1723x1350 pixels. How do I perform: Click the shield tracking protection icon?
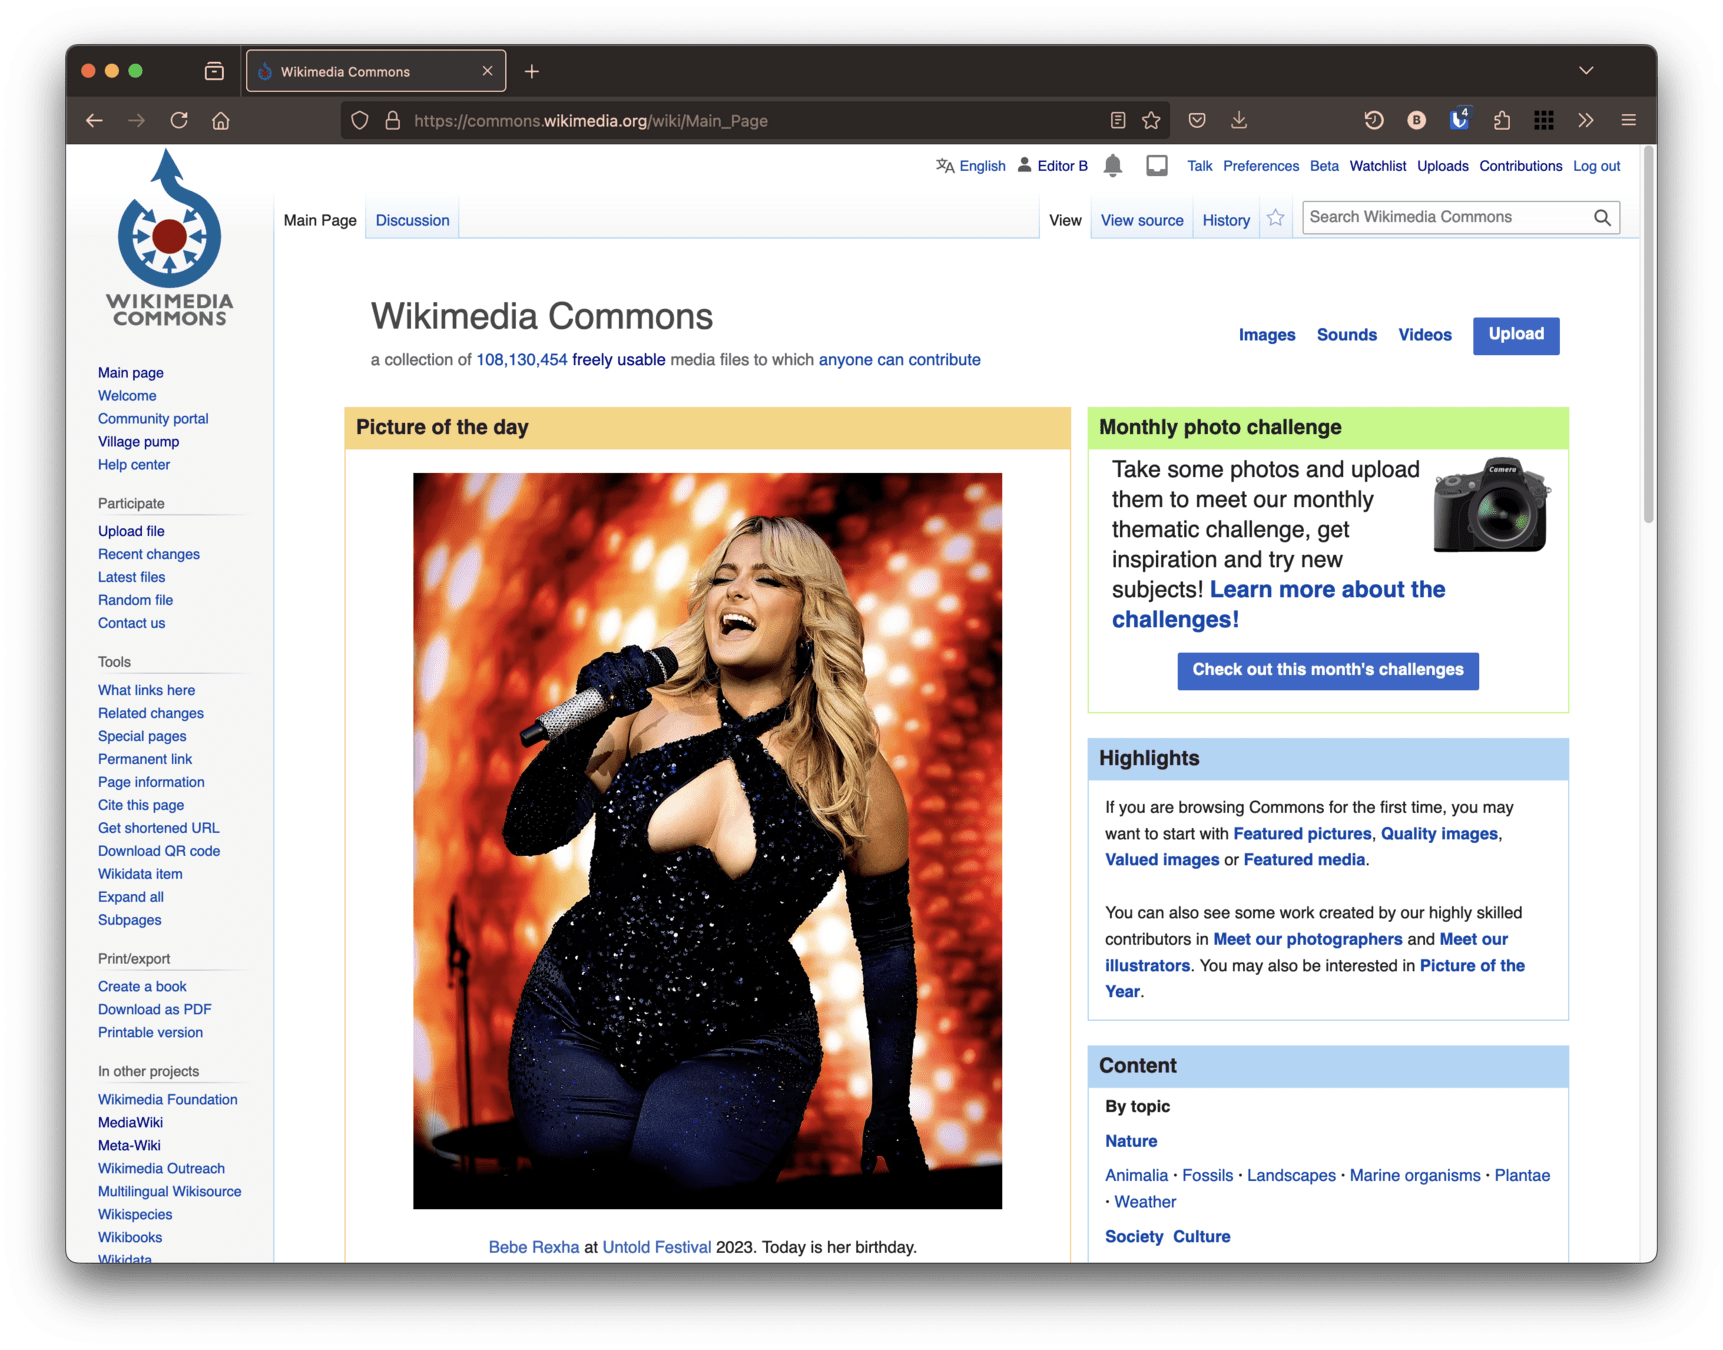pyautogui.click(x=360, y=121)
